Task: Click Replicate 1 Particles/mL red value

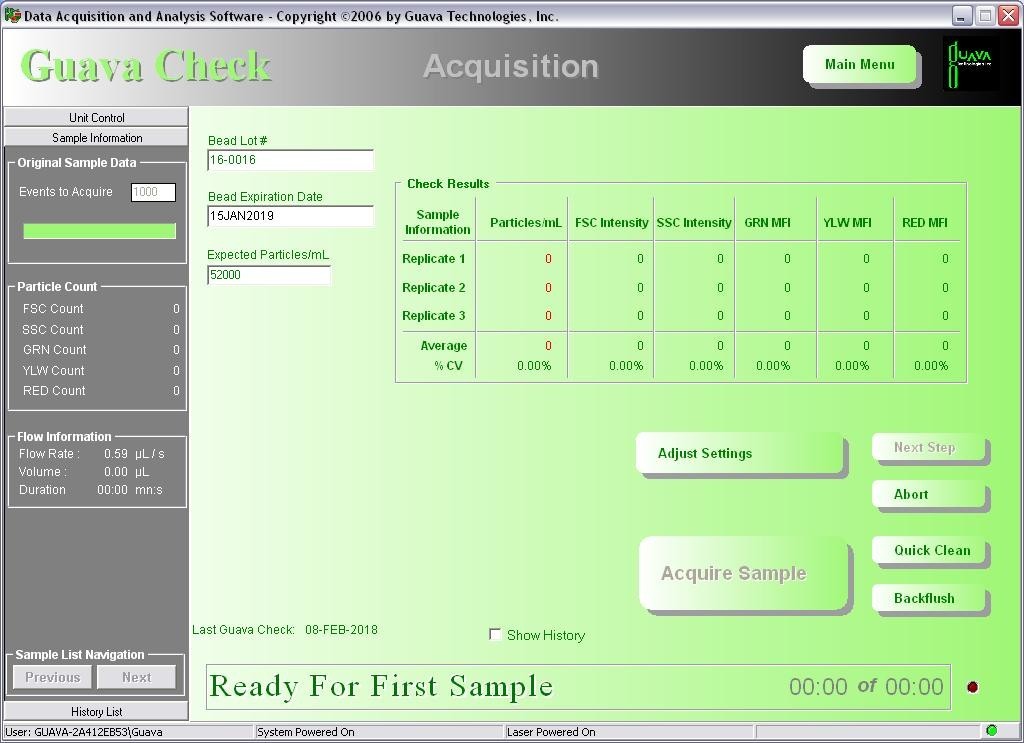Action: point(548,259)
